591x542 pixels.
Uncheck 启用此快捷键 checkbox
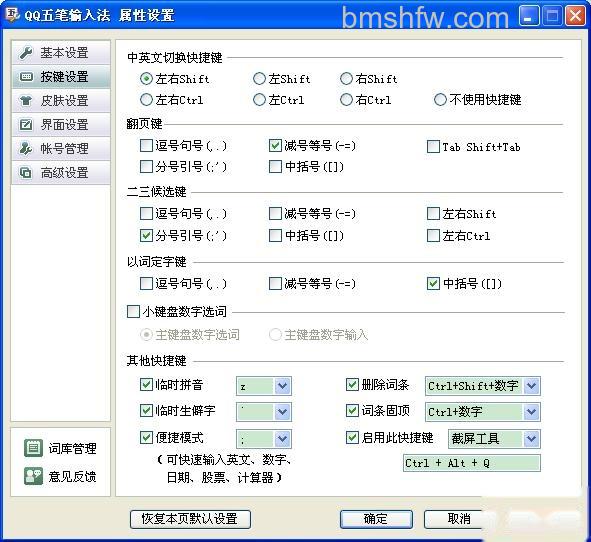click(352, 438)
